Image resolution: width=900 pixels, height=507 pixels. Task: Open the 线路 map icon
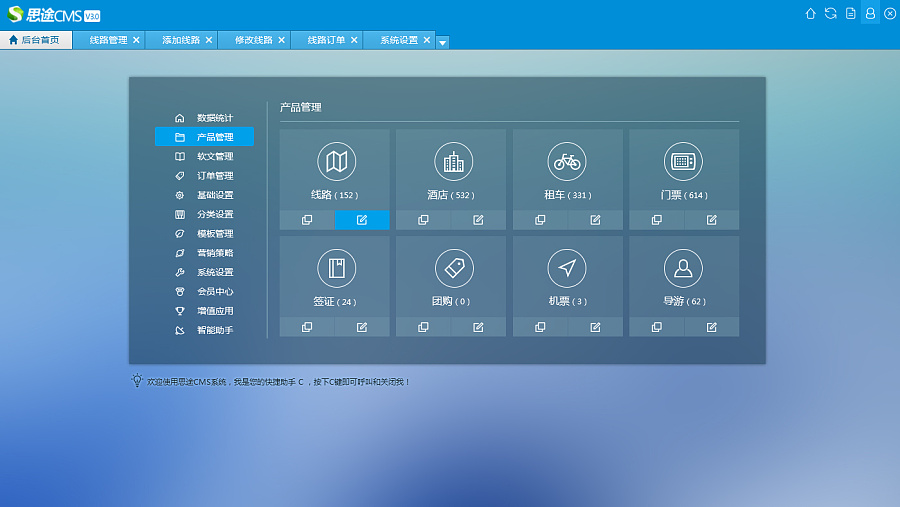tap(336, 161)
